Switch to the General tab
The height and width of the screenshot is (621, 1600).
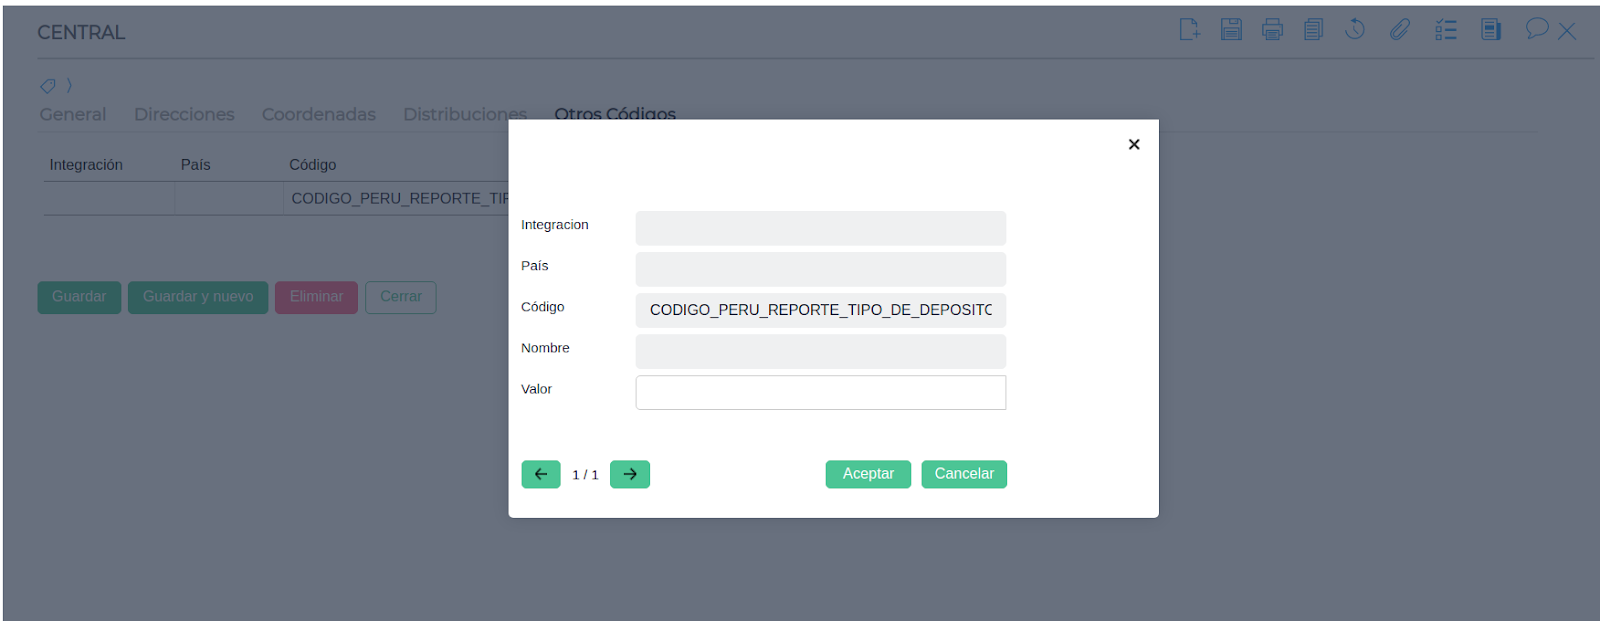73,114
